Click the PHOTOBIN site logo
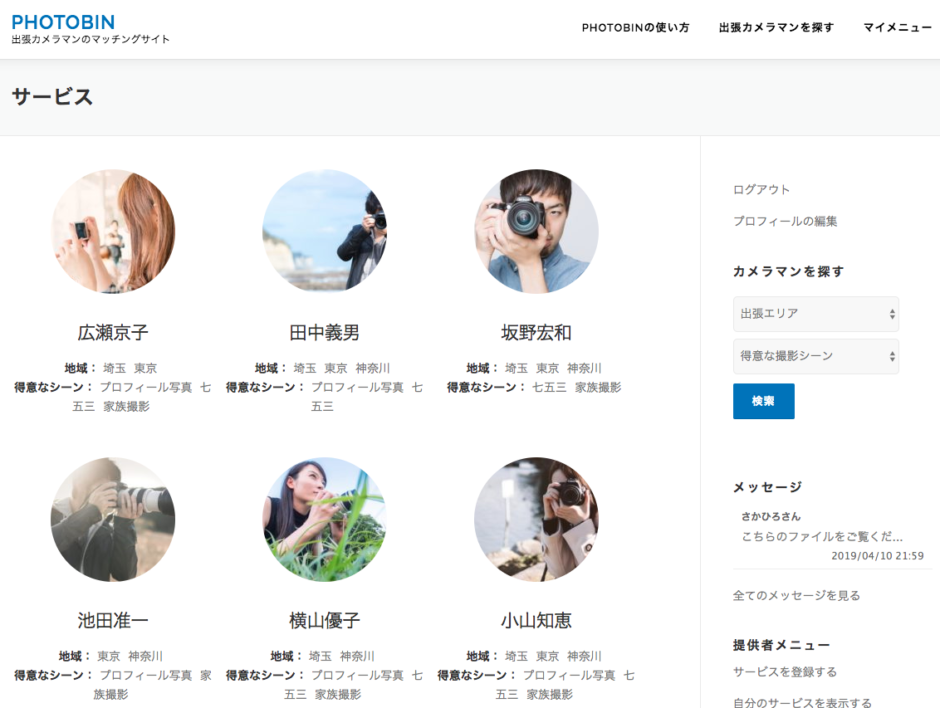The height and width of the screenshot is (708, 940). click(x=63, y=22)
